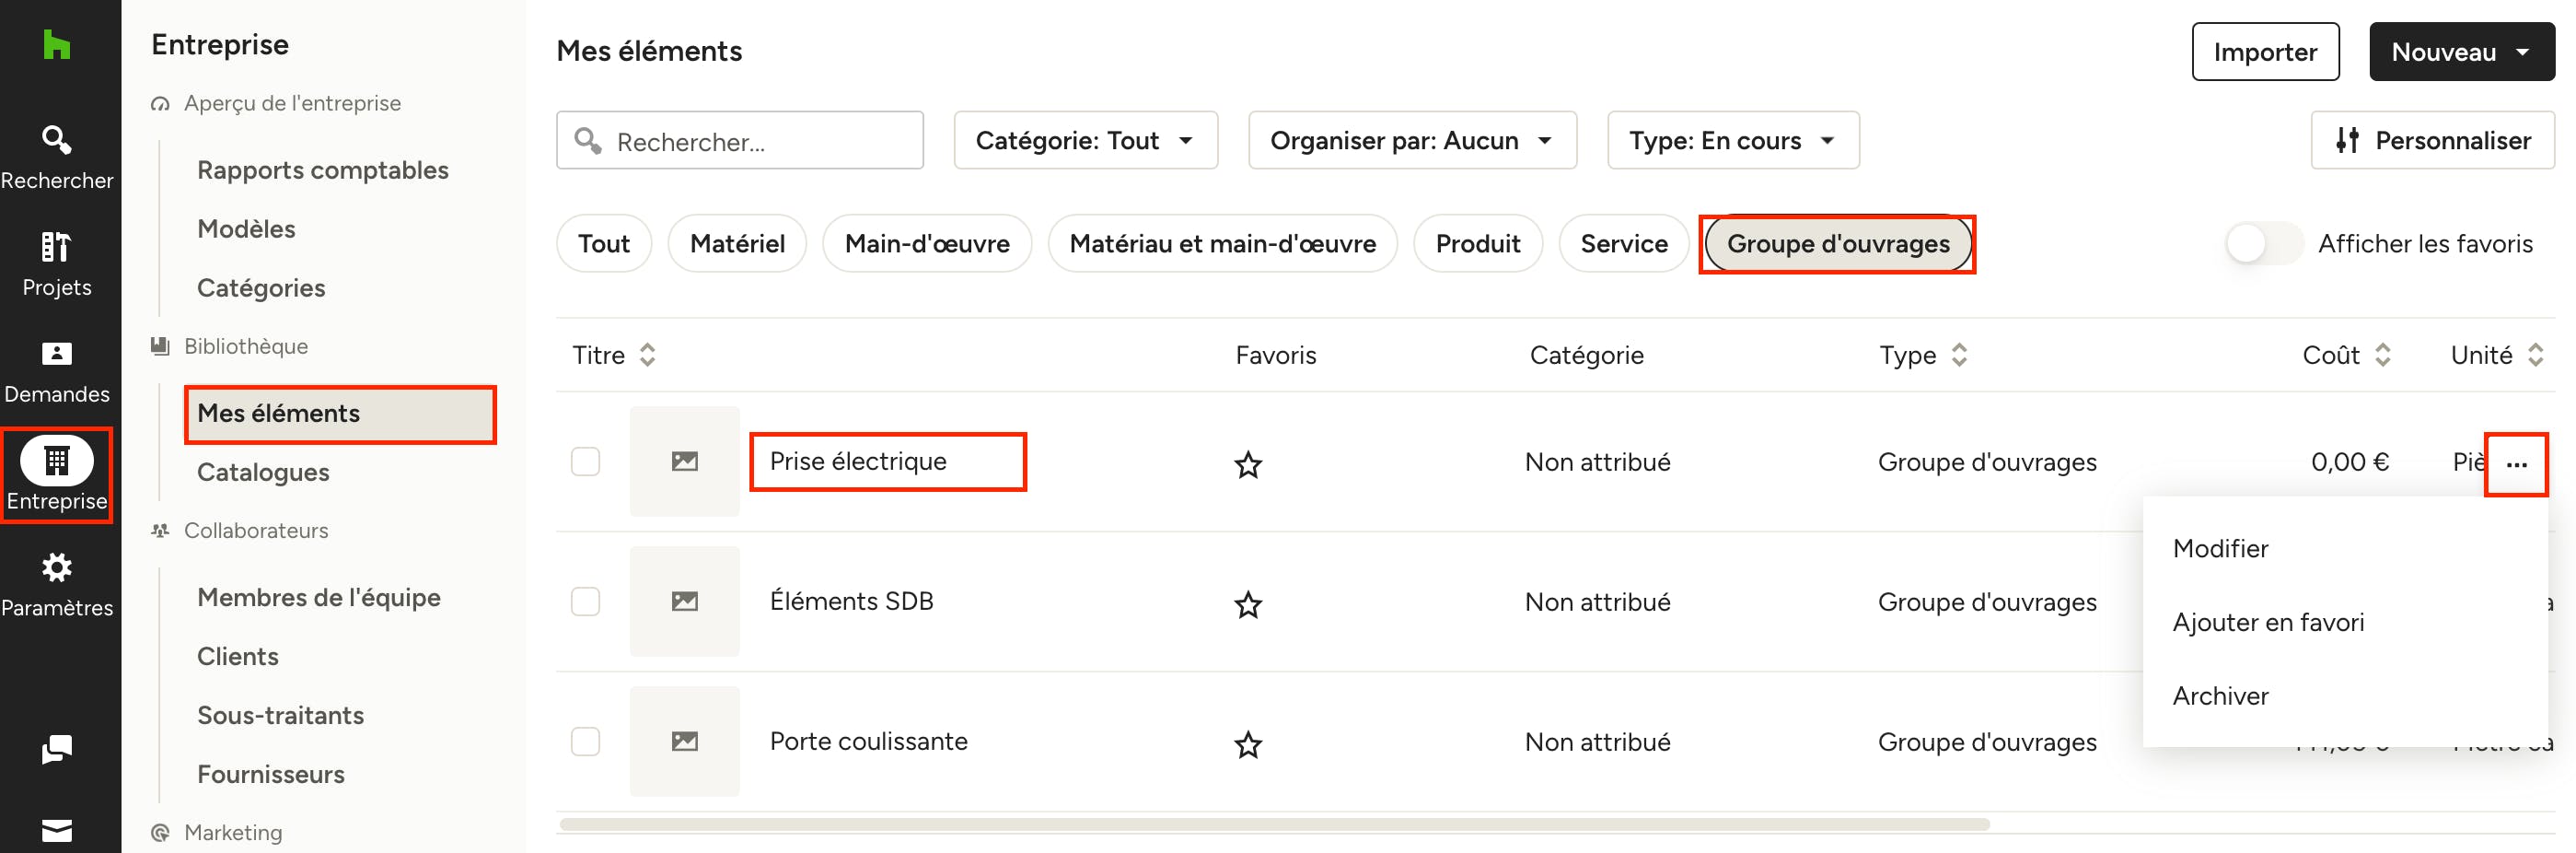This screenshot has width=2576, height=853.
Task: Select the Main-d'œuvre filter chip
Action: 927,243
